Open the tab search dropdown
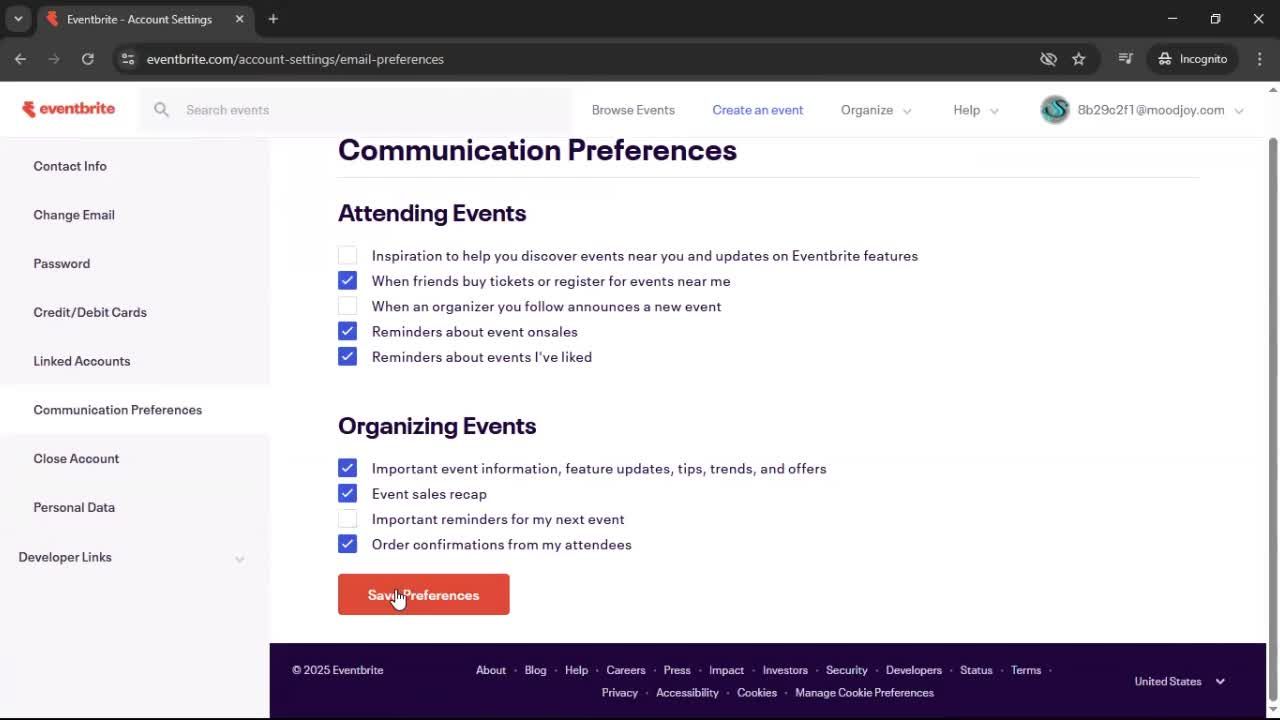The height and width of the screenshot is (720, 1280). tap(18, 19)
